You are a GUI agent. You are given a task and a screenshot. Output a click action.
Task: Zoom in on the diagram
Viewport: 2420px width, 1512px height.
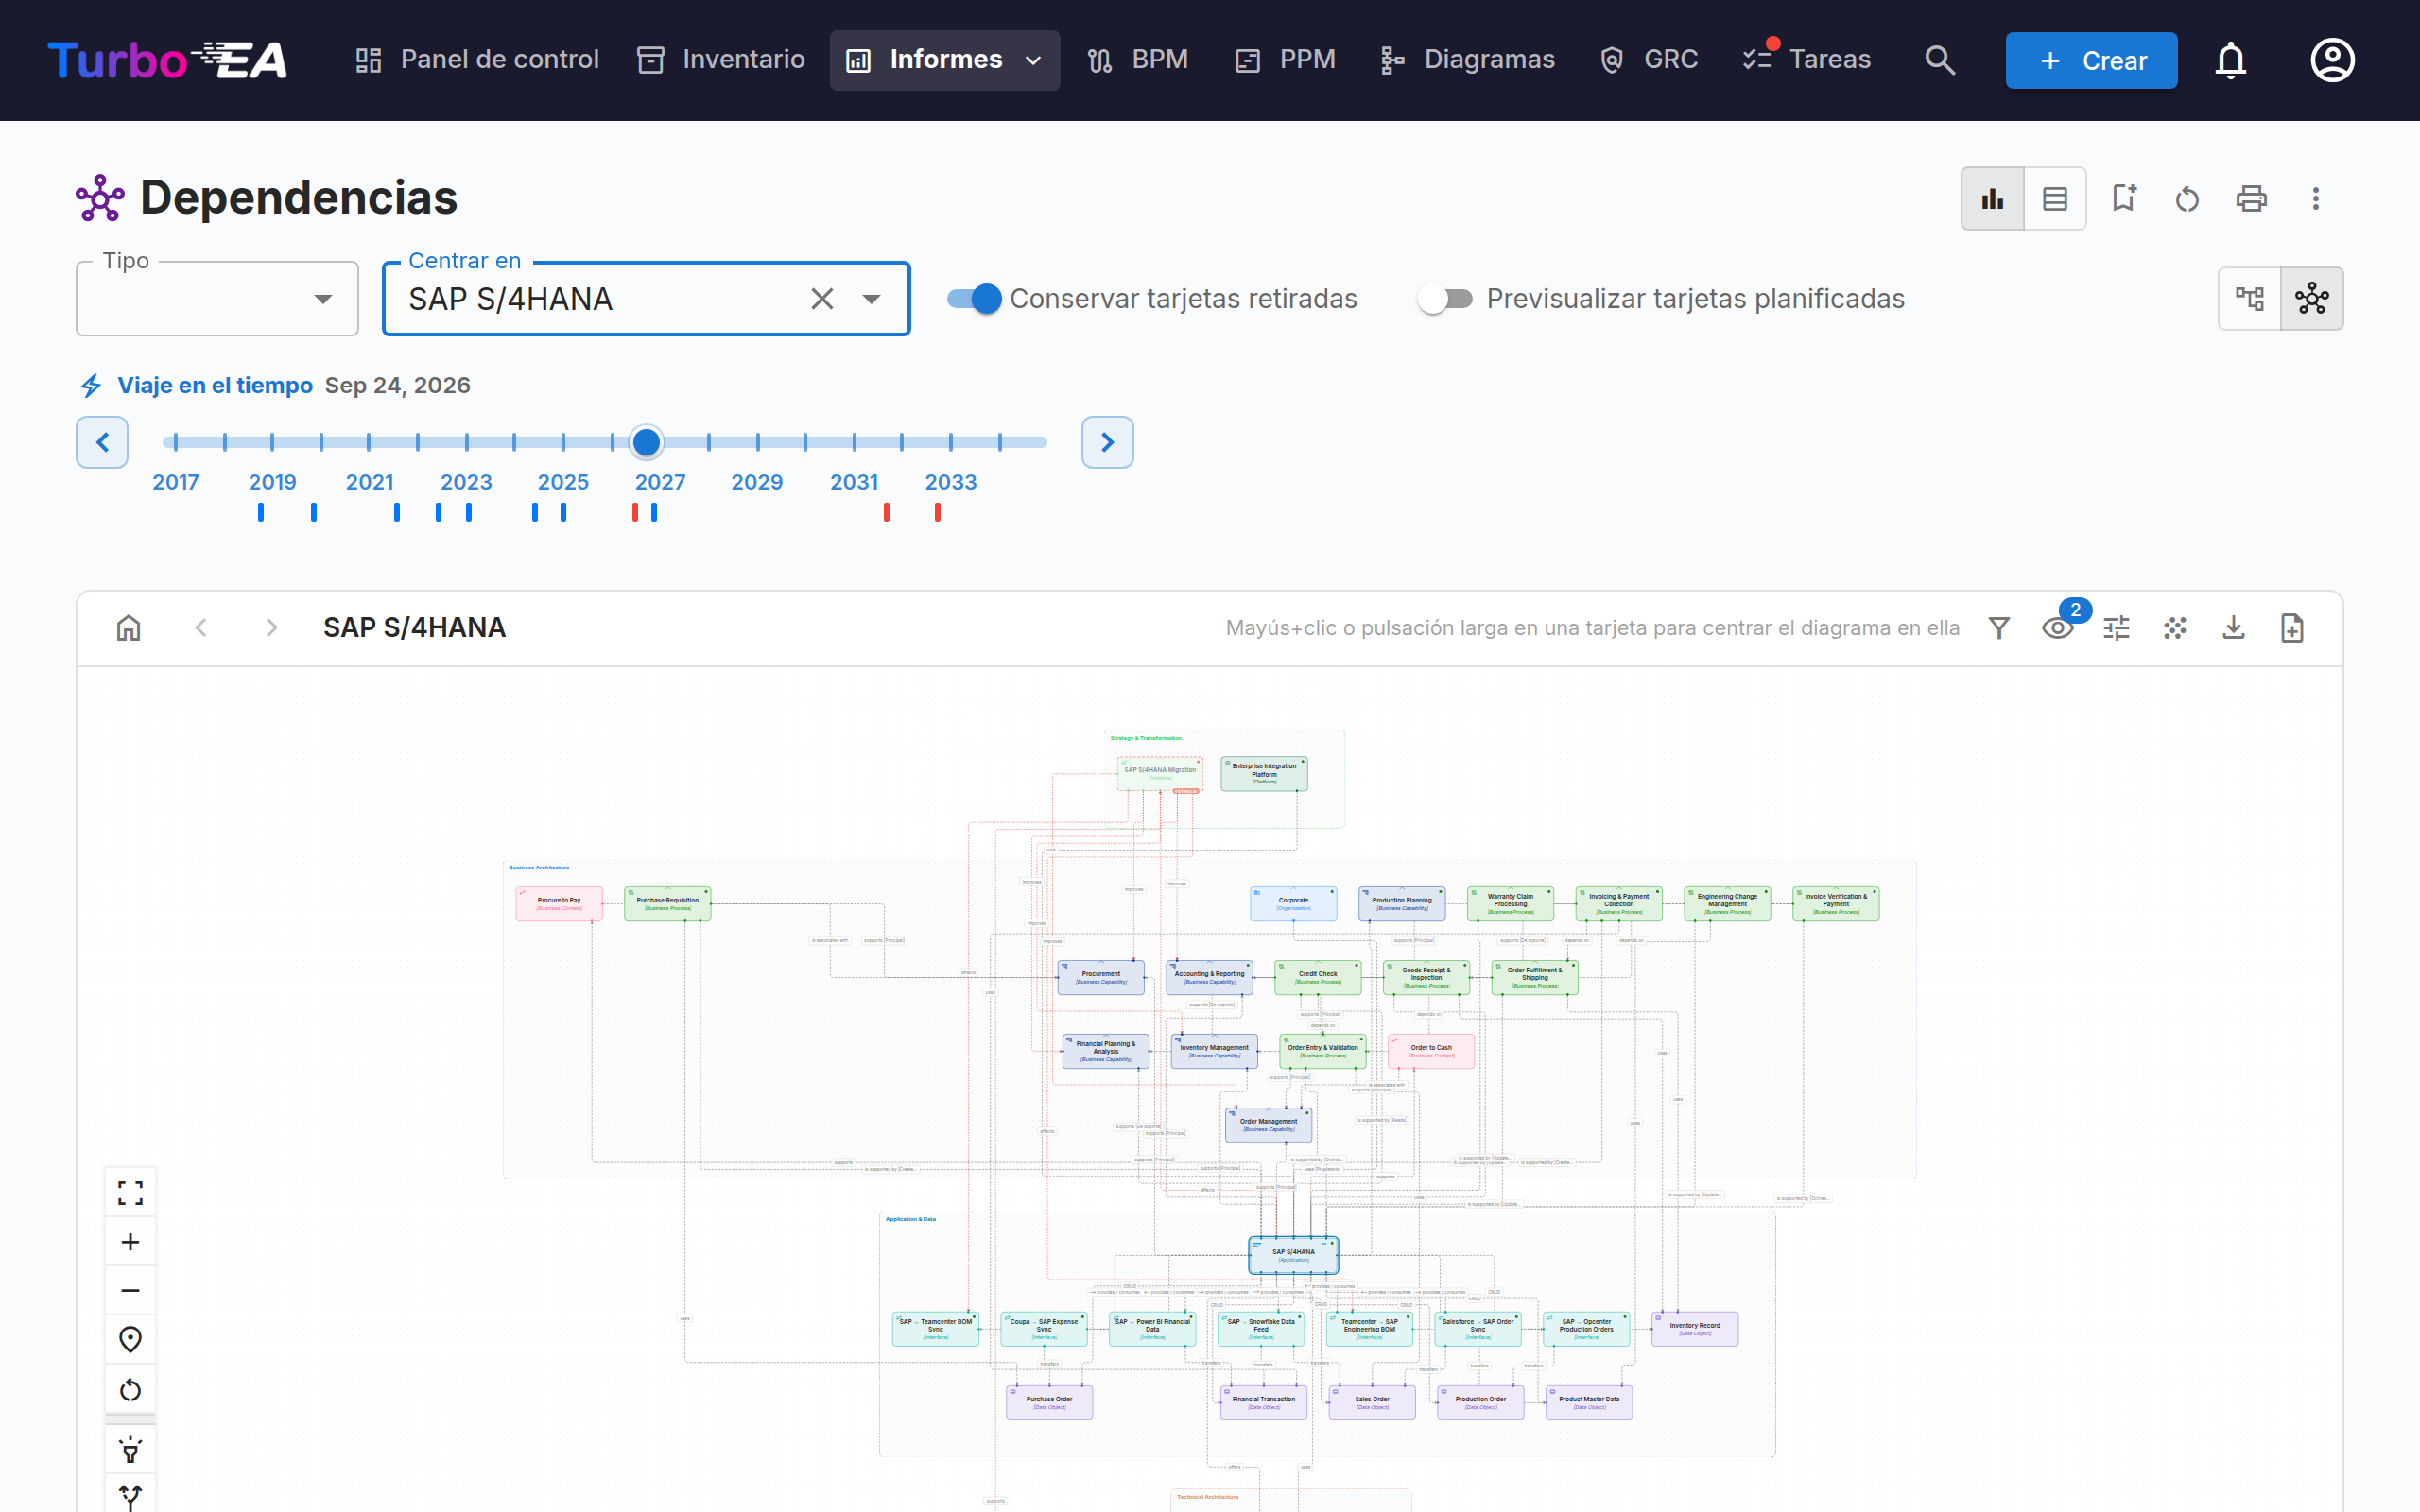(x=130, y=1242)
